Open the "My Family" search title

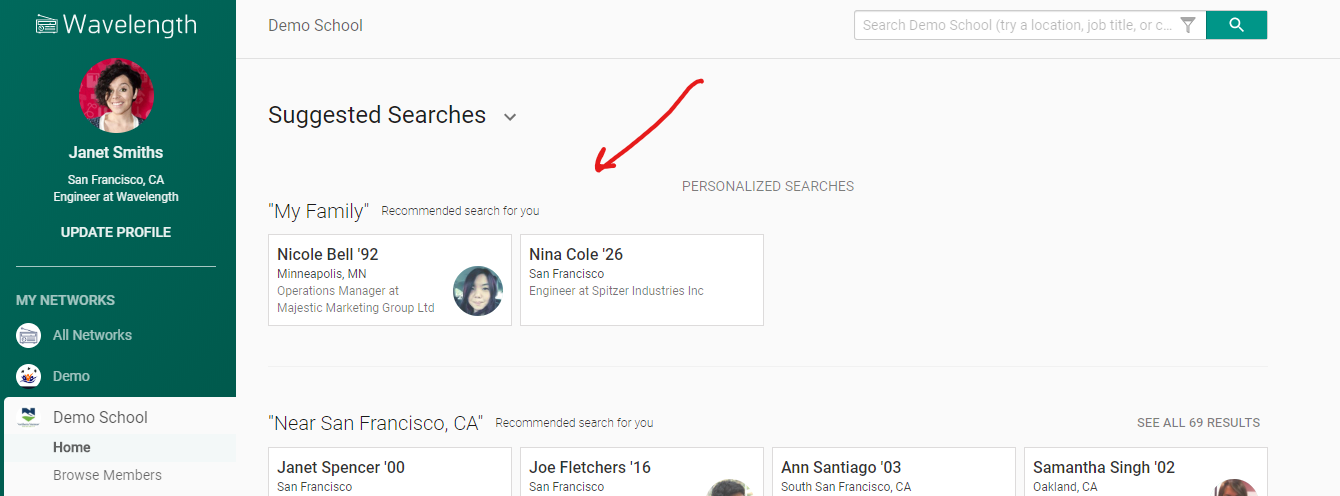click(x=319, y=211)
